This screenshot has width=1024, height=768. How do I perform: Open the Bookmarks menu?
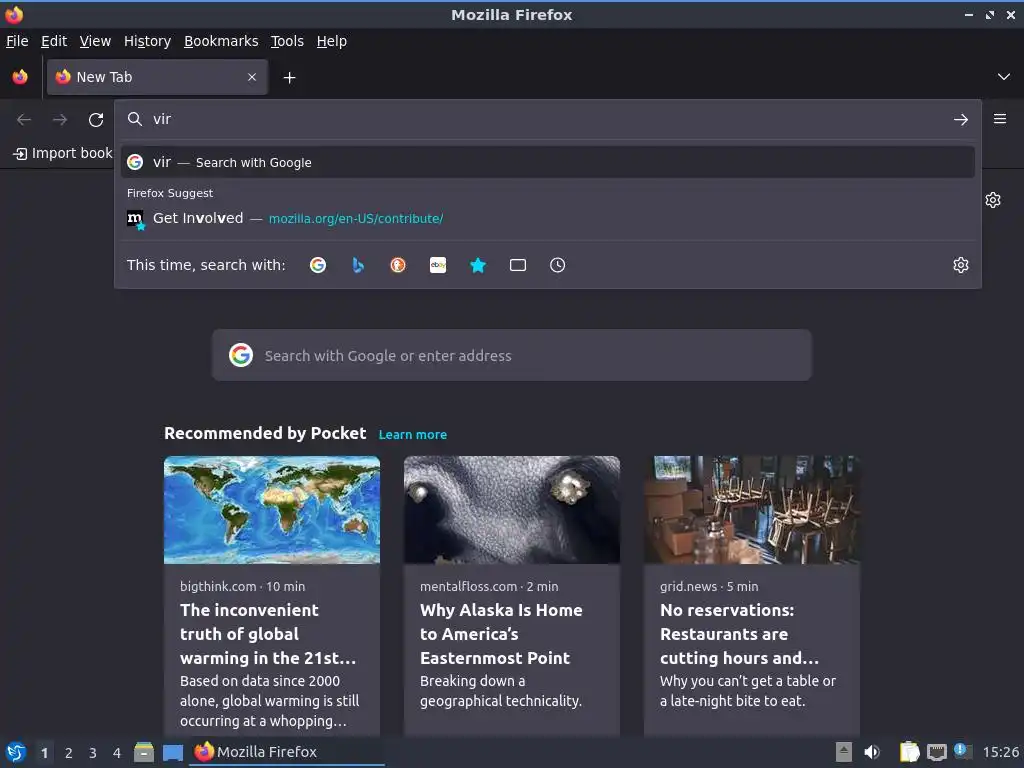coord(221,41)
